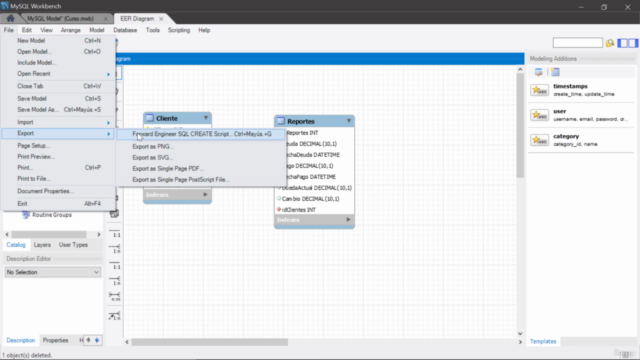Screen dimensions: 640x360
Task: Switch to the Layers tab
Action: pyautogui.click(x=42, y=245)
